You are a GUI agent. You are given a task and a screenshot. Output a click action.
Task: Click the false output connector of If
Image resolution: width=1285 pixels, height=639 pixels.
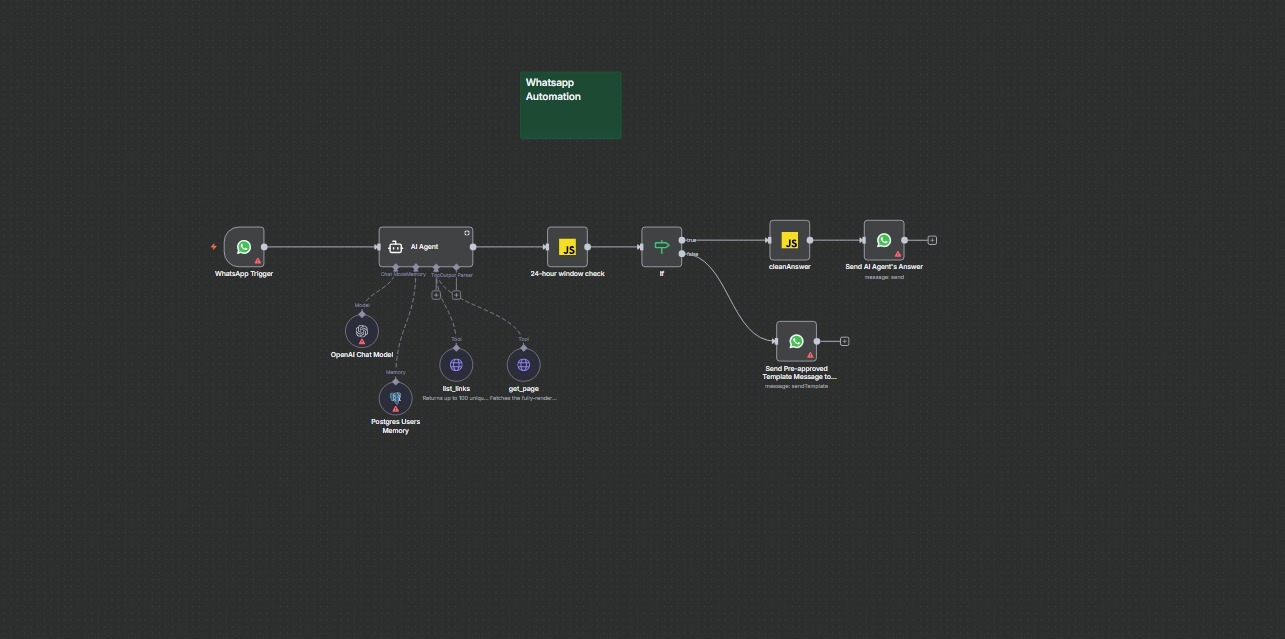pos(682,254)
